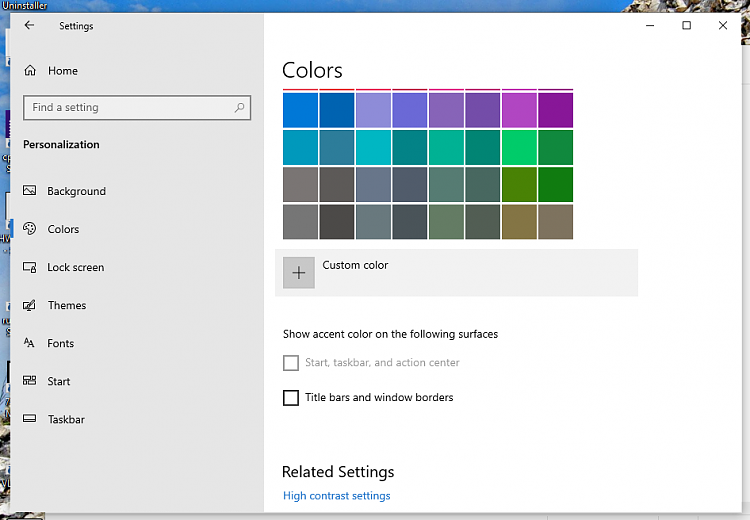Viewport: 750px width, 520px height.
Task: Select the tan-brown swatch ending last row
Action: point(555,222)
